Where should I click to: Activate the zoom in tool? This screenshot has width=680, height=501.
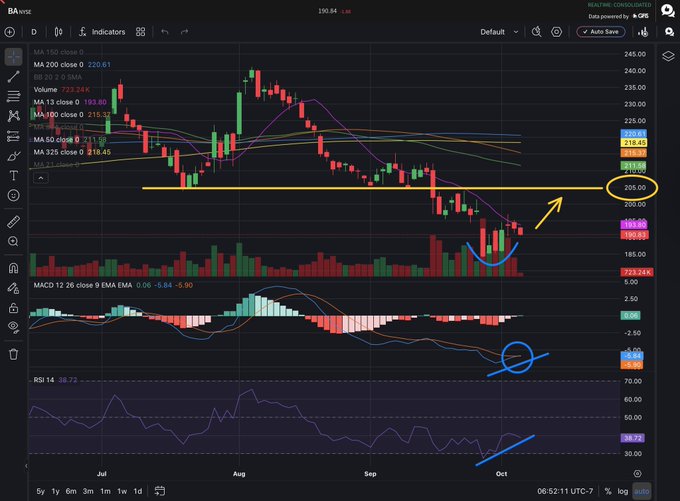(x=13, y=242)
